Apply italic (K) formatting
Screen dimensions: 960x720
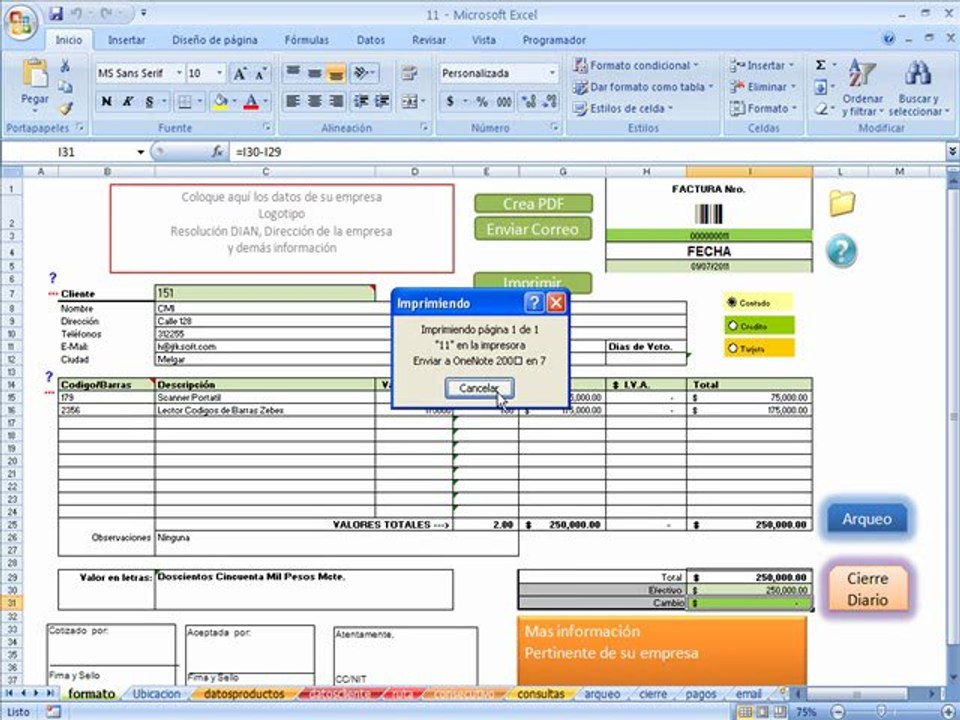pyautogui.click(x=127, y=102)
